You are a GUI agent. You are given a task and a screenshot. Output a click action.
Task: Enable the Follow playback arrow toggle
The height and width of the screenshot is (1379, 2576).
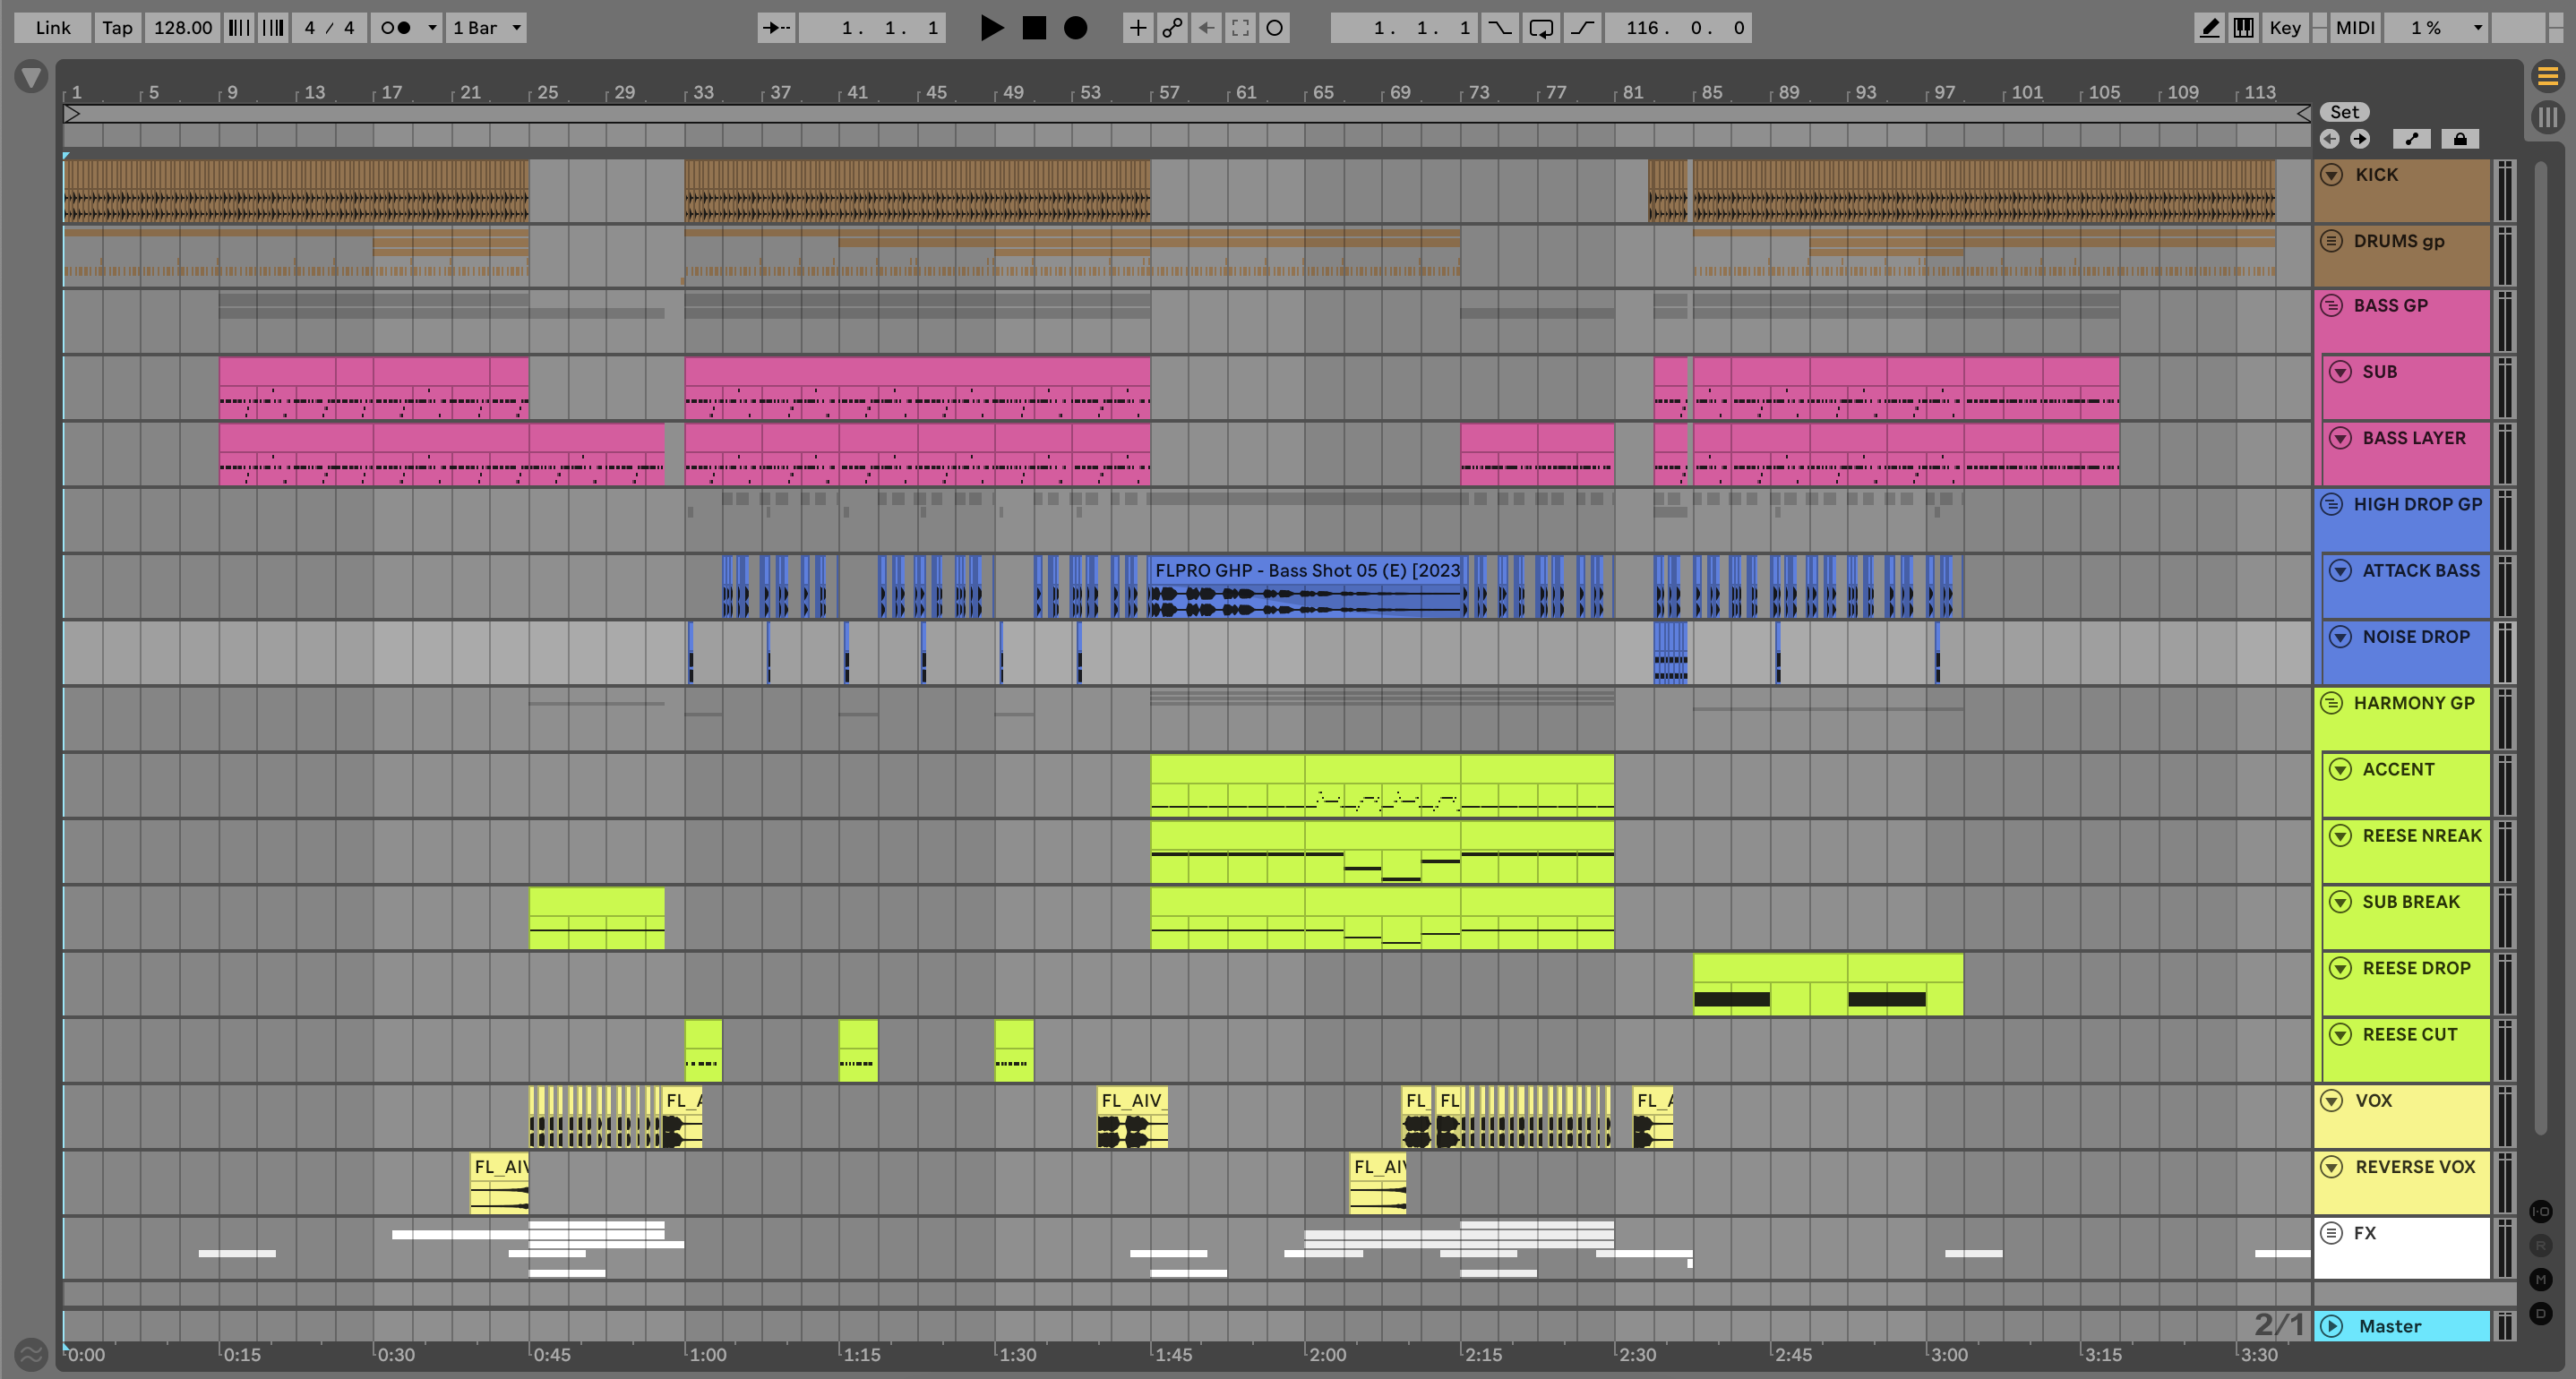[x=775, y=28]
